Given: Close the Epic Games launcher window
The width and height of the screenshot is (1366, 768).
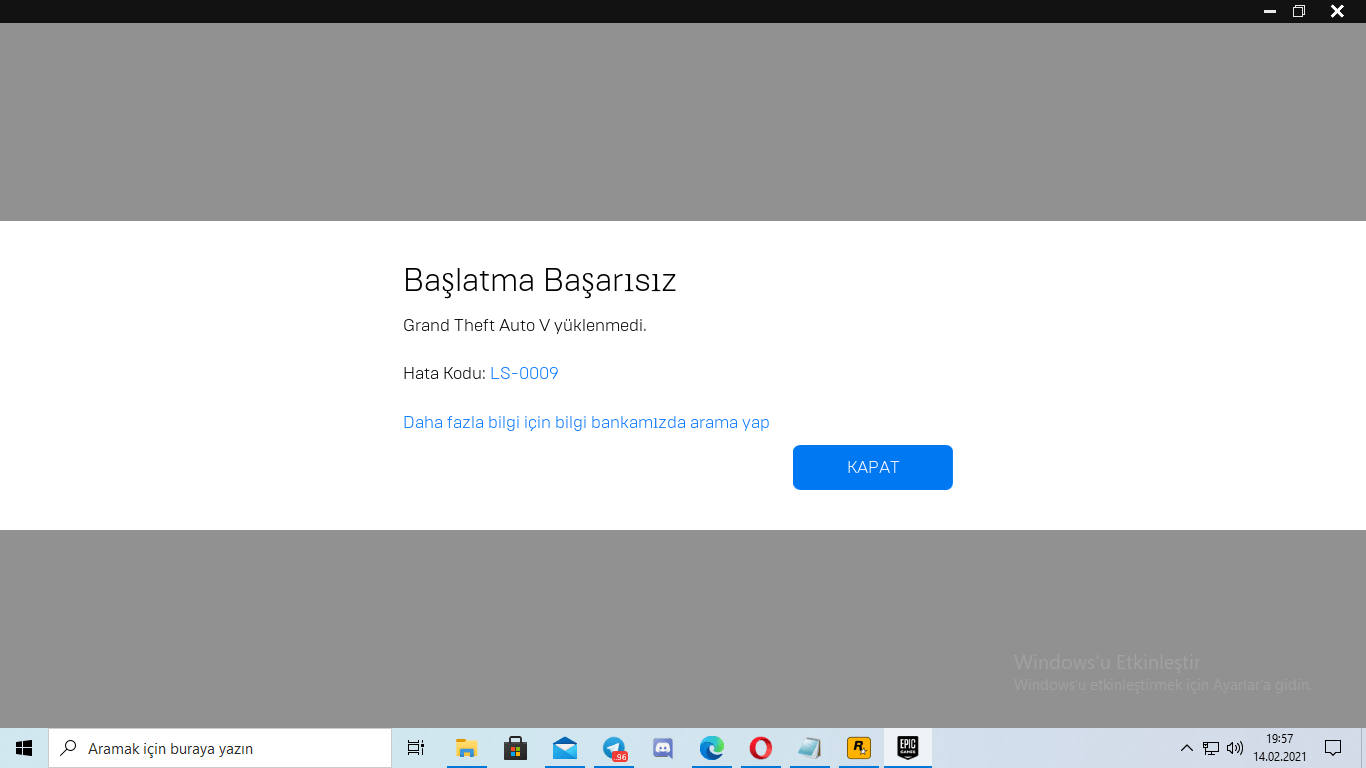Looking at the screenshot, I should (1337, 11).
